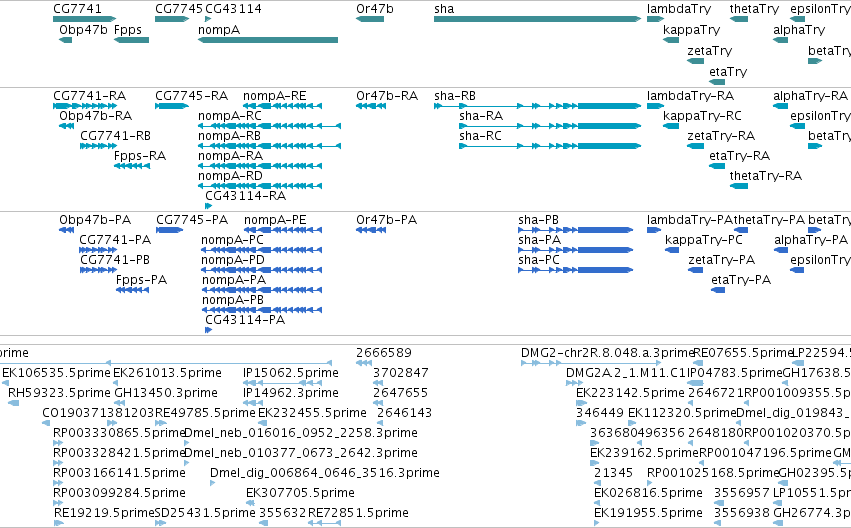Select the alphaTry gene

[780, 40]
